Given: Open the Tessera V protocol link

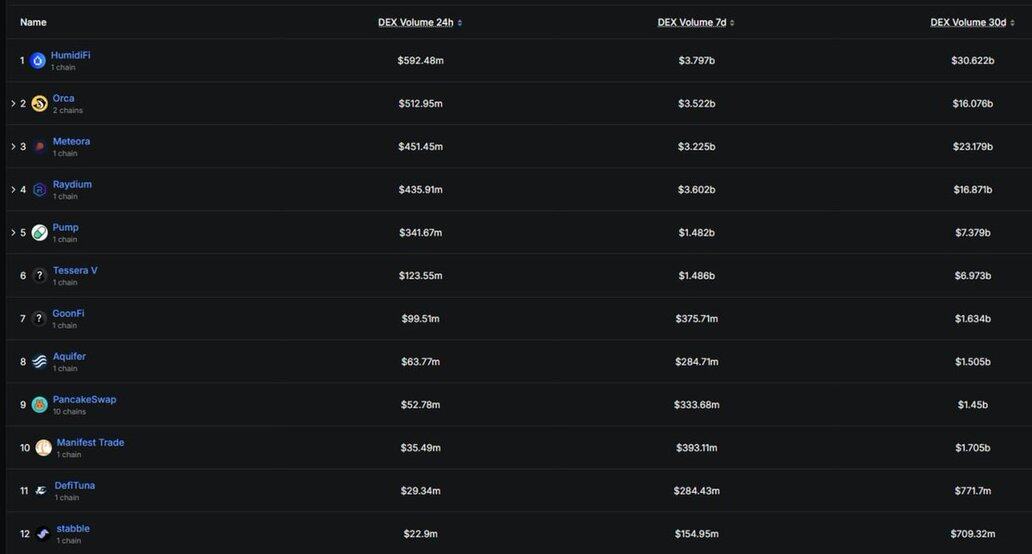Looking at the screenshot, I should (x=75, y=270).
